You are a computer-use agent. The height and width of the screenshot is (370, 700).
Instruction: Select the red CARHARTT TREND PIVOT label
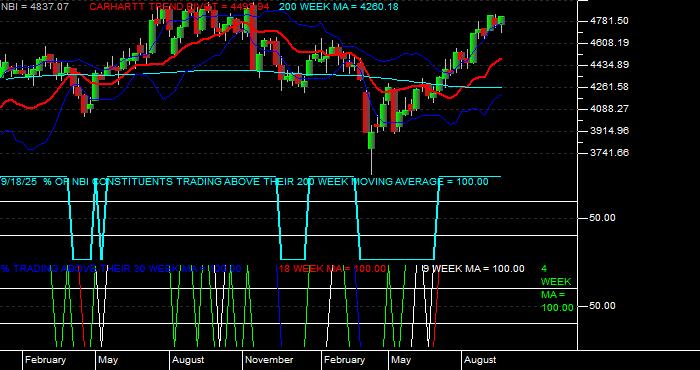click(180, 7)
